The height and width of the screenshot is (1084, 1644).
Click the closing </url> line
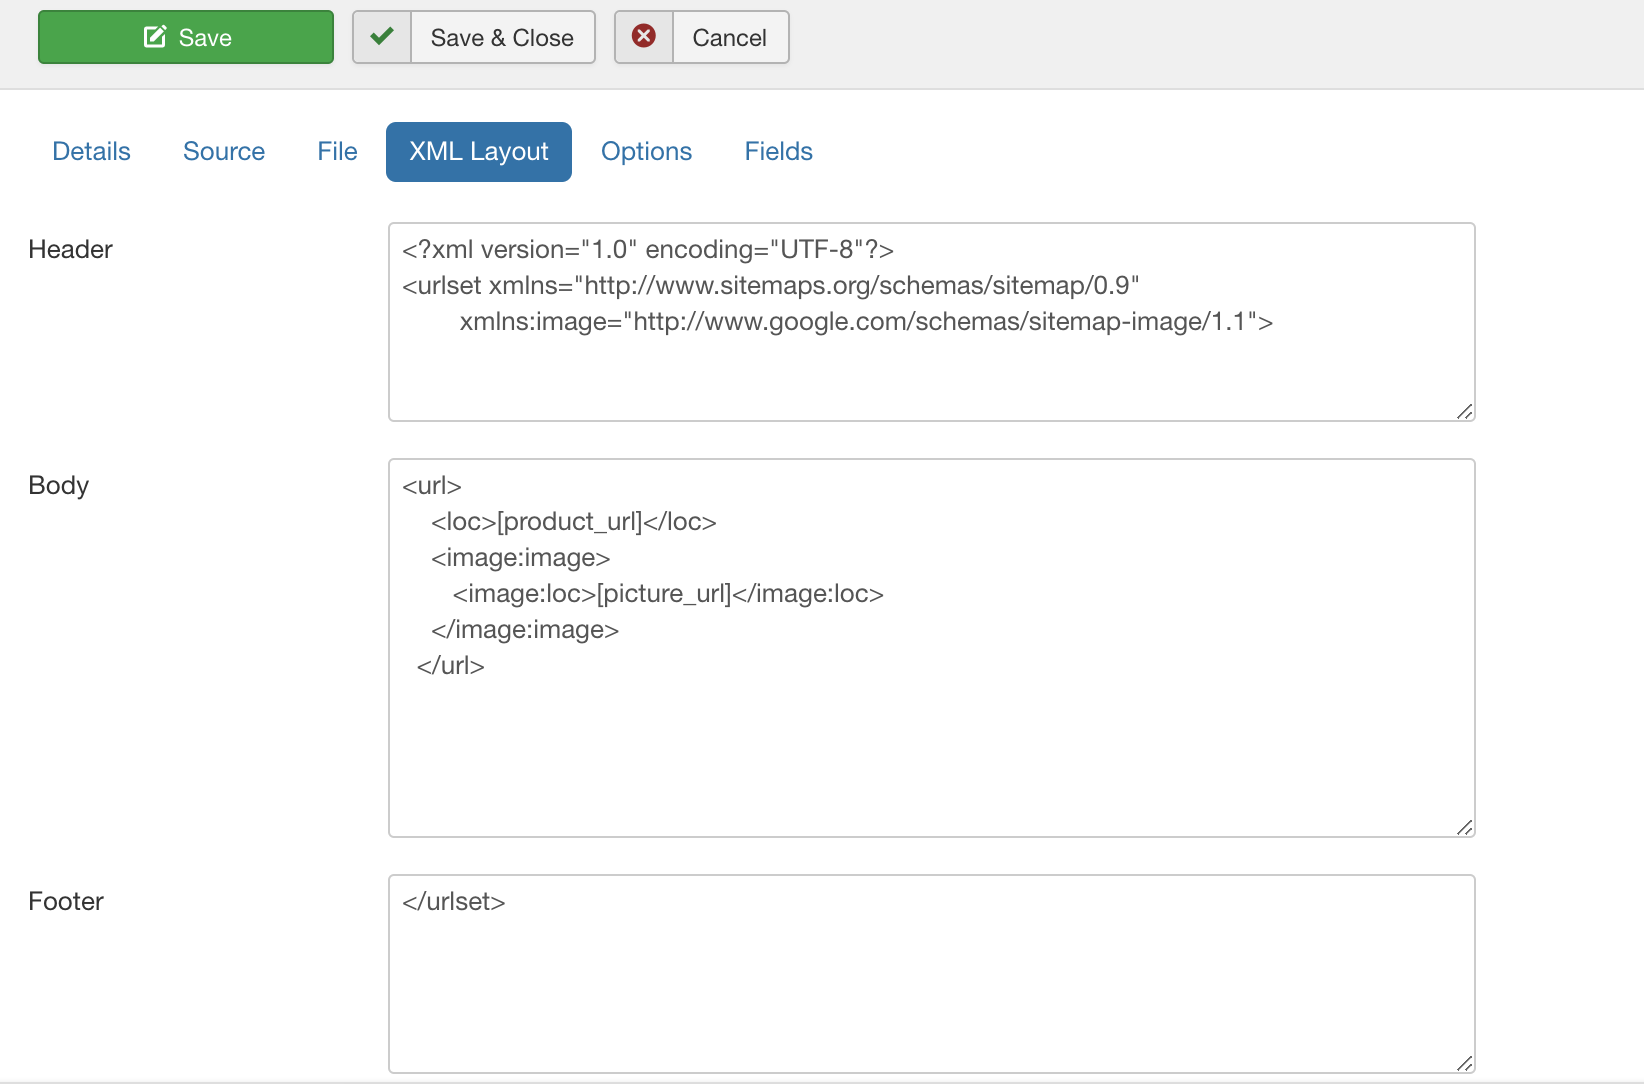point(451,666)
